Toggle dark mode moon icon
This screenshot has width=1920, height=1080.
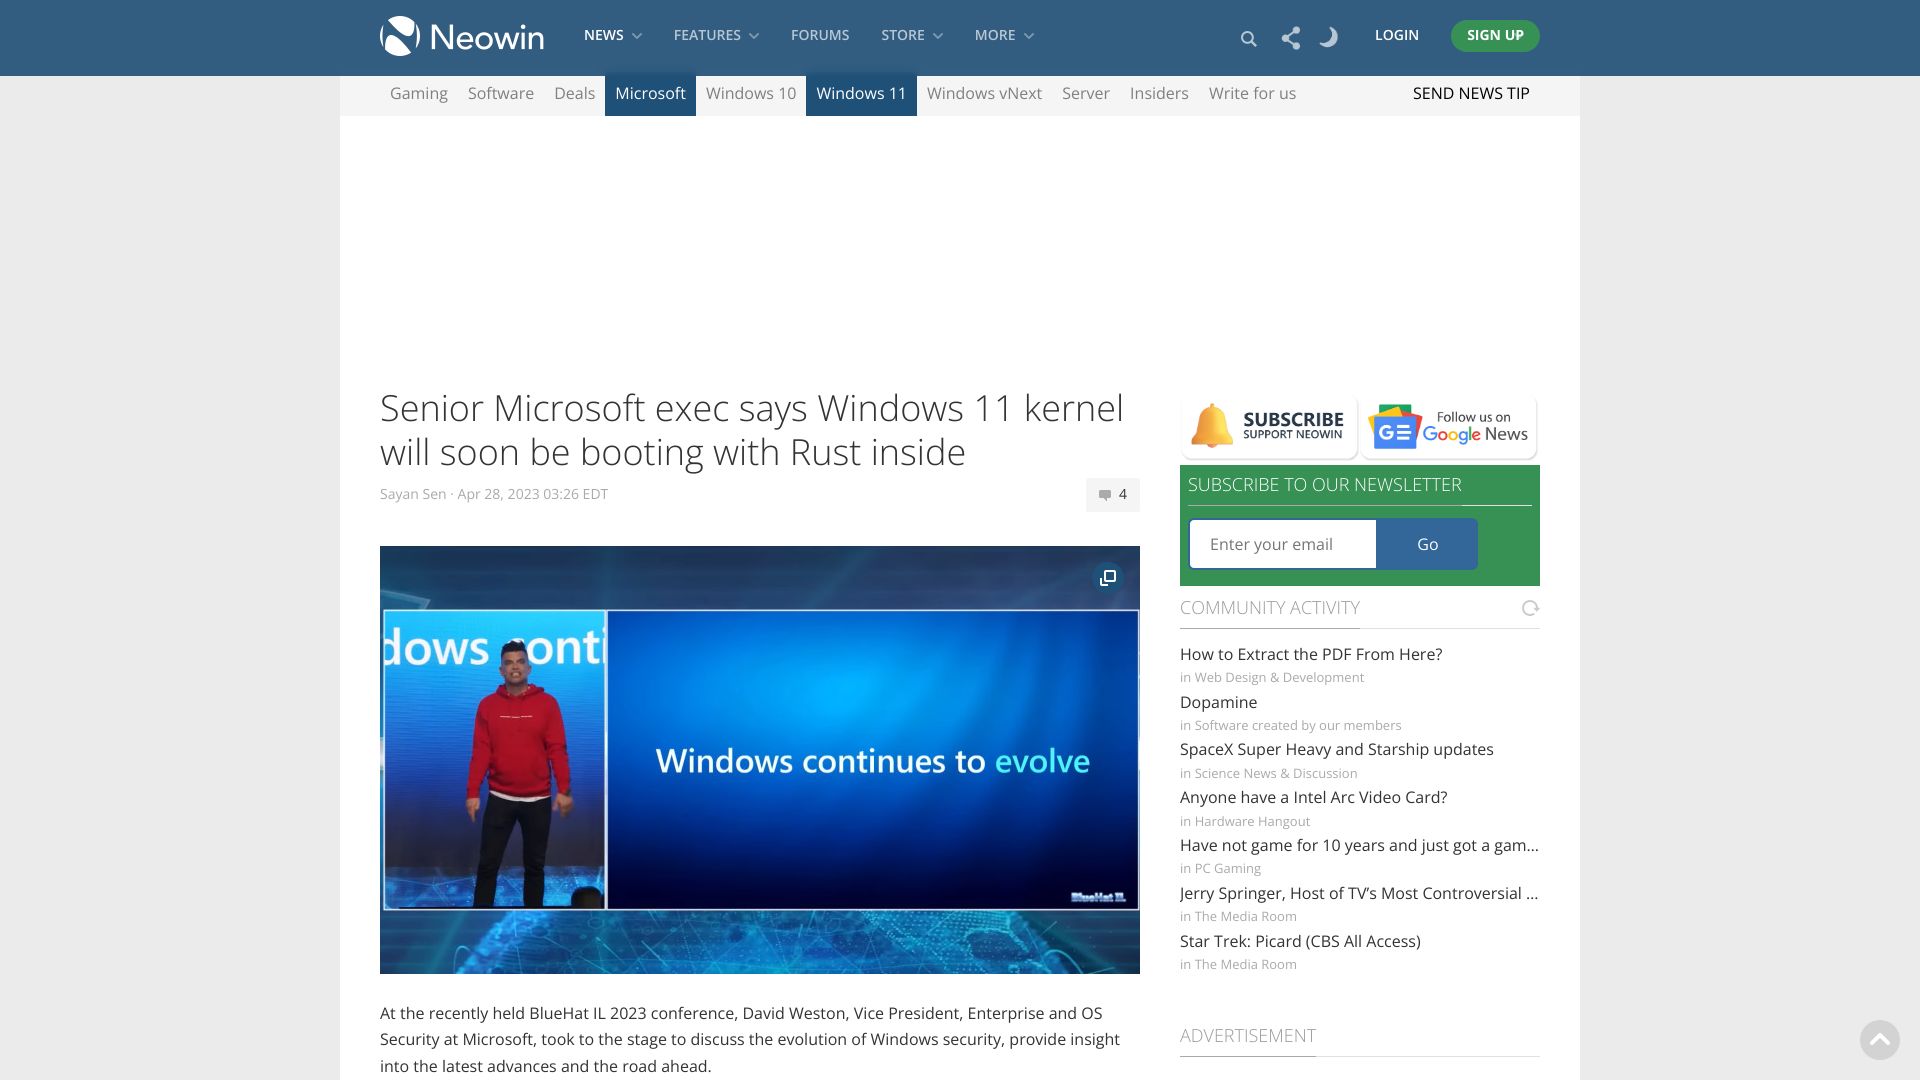tap(1328, 38)
